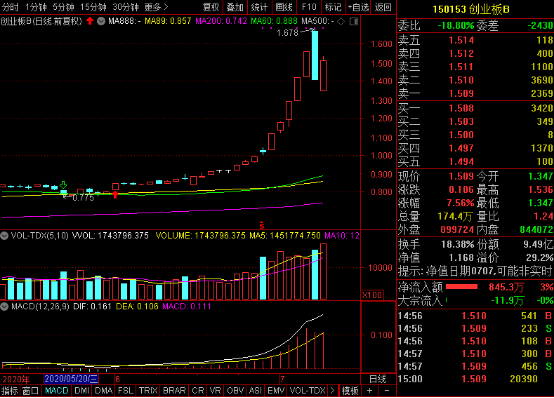Click the 卖五 price 1.514
This screenshot has height=398, width=554.
tap(461, 40)
